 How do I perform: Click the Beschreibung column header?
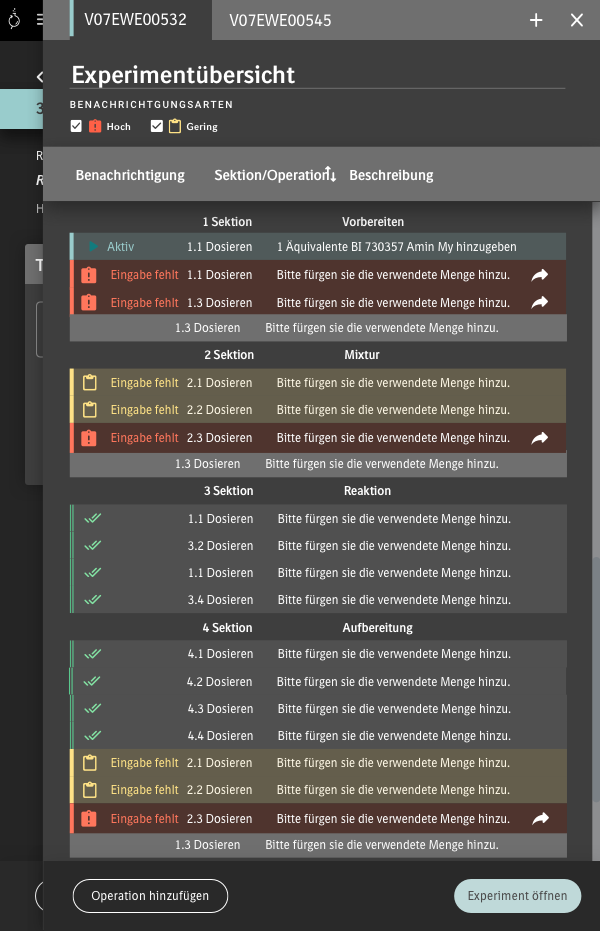point(391,175)
